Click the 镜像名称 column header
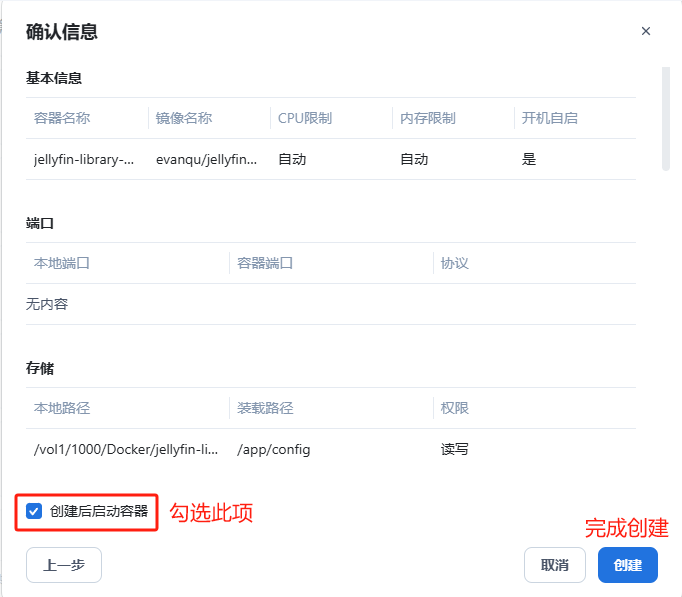The image size is (682, 597). [184, 118]
